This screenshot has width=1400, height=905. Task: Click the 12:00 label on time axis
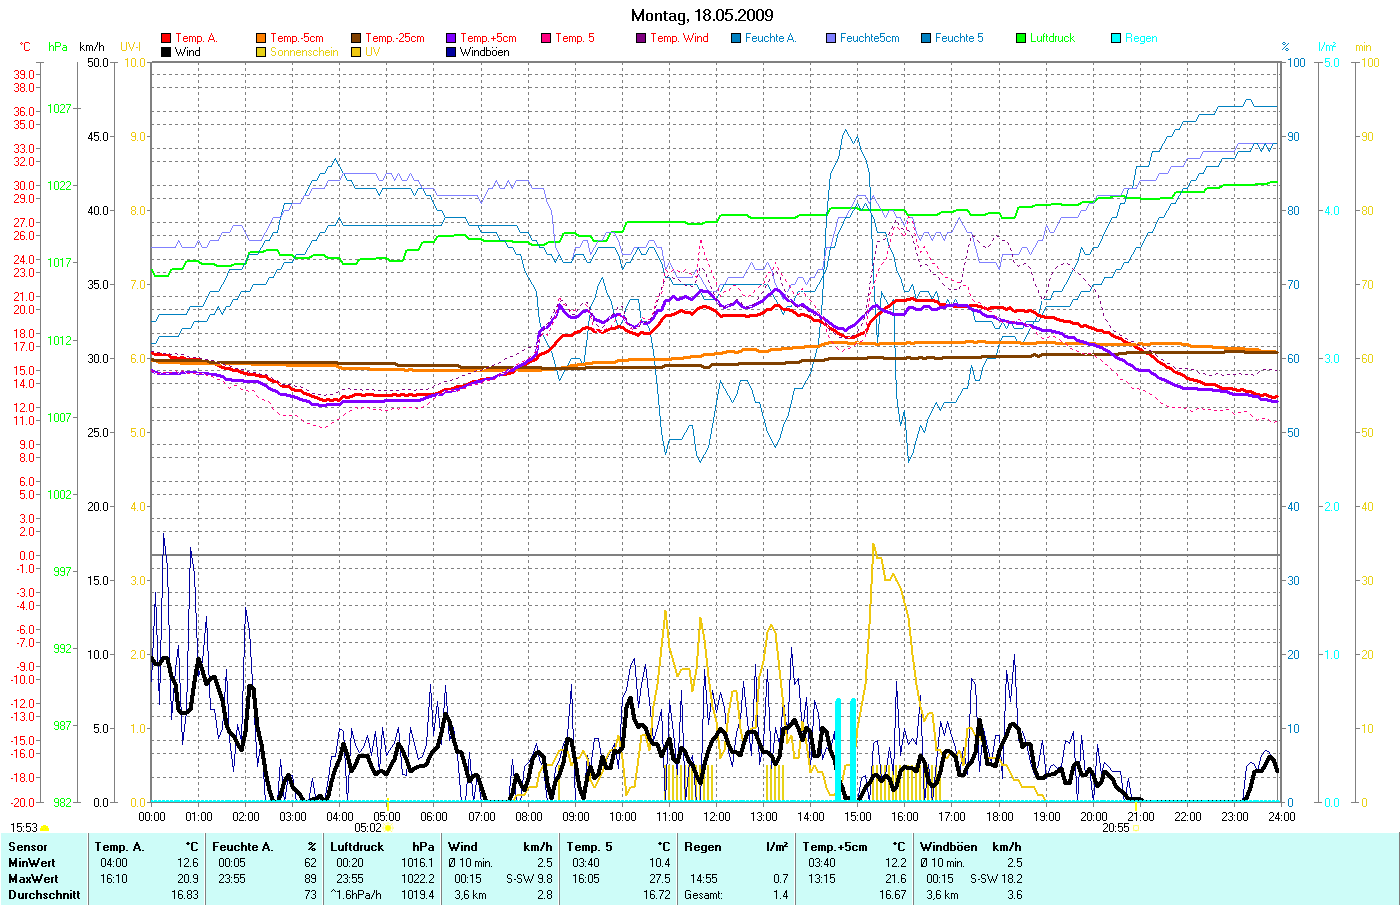tap(716, 817)
